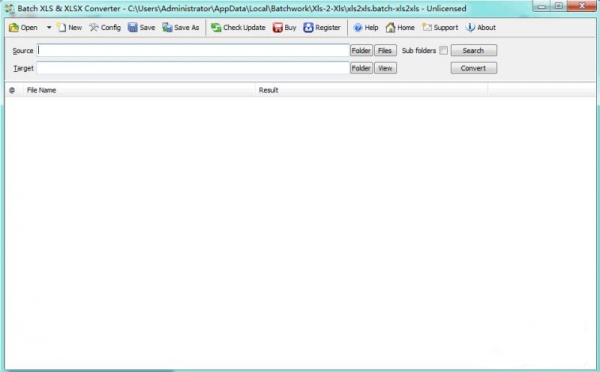
Task: Enable the Sub folders checkbox
Action: pos(443,51)
